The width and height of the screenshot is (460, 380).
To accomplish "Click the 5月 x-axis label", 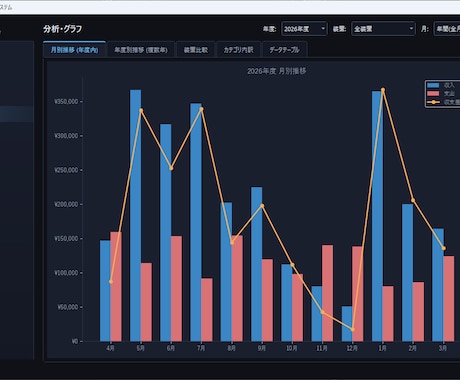I will tap(141, 348).
